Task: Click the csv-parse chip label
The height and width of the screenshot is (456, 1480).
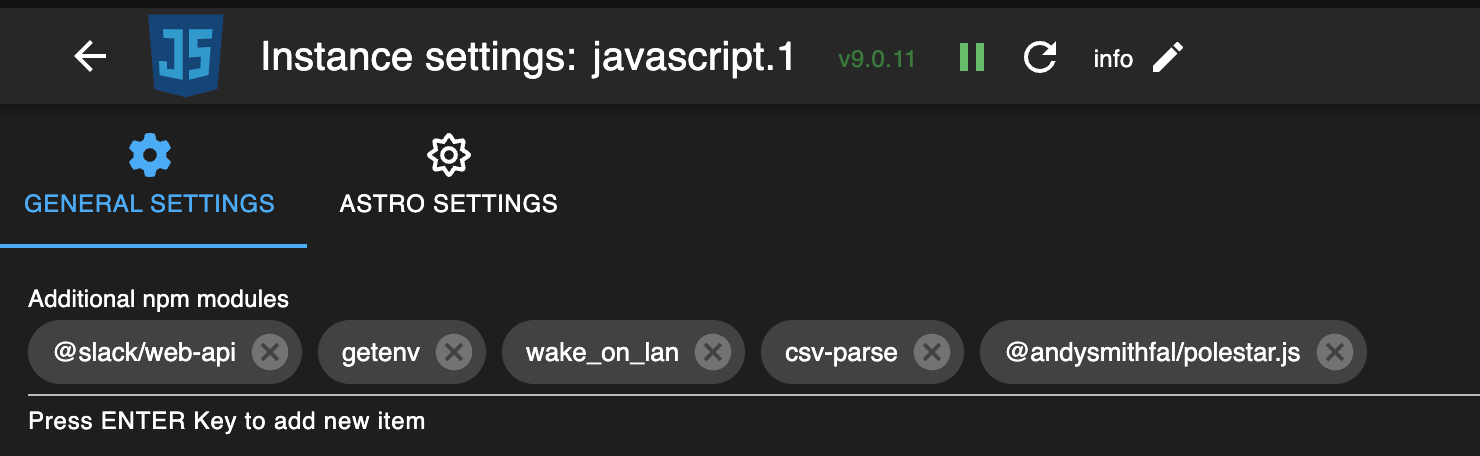Action: 841,352
